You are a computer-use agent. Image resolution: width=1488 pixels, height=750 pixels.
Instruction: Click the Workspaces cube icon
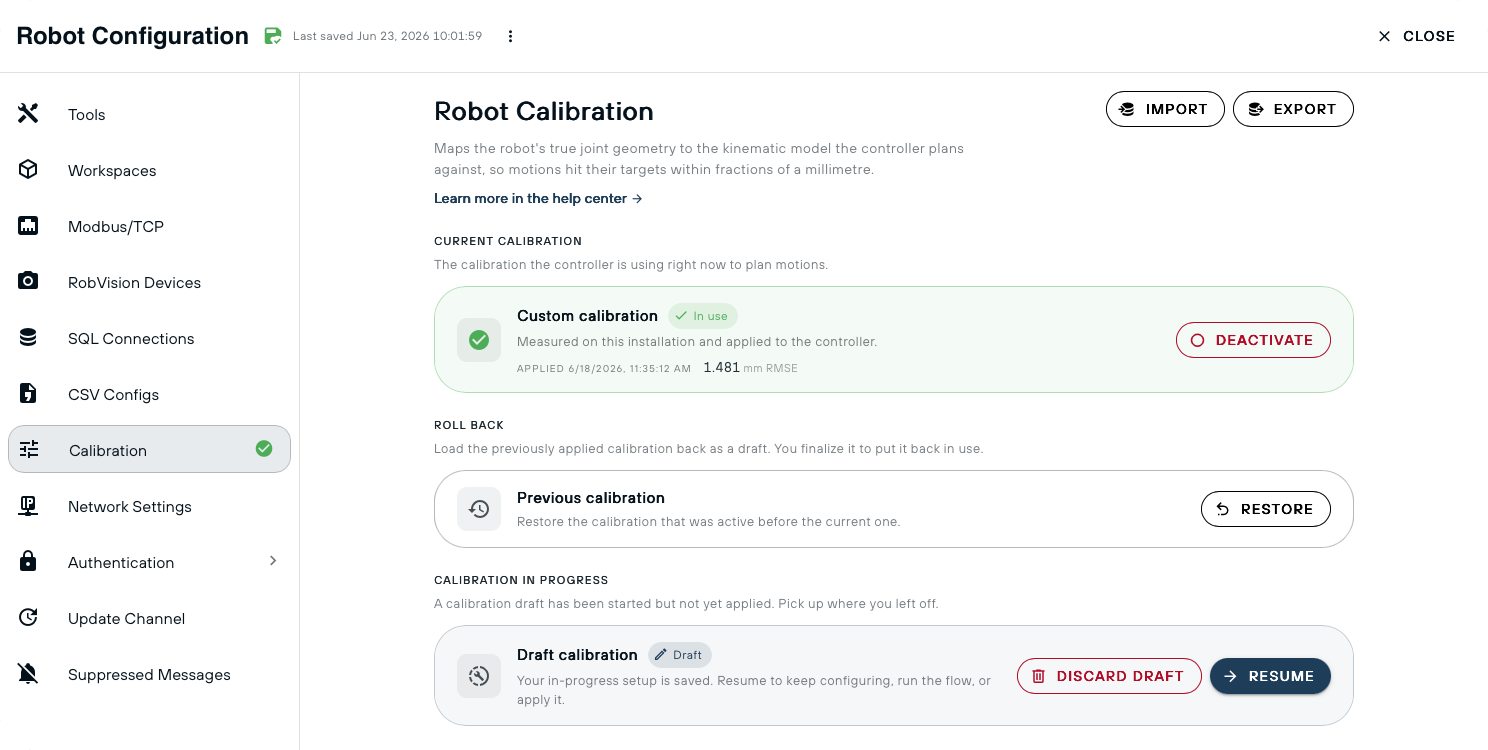tap(28, 170)
